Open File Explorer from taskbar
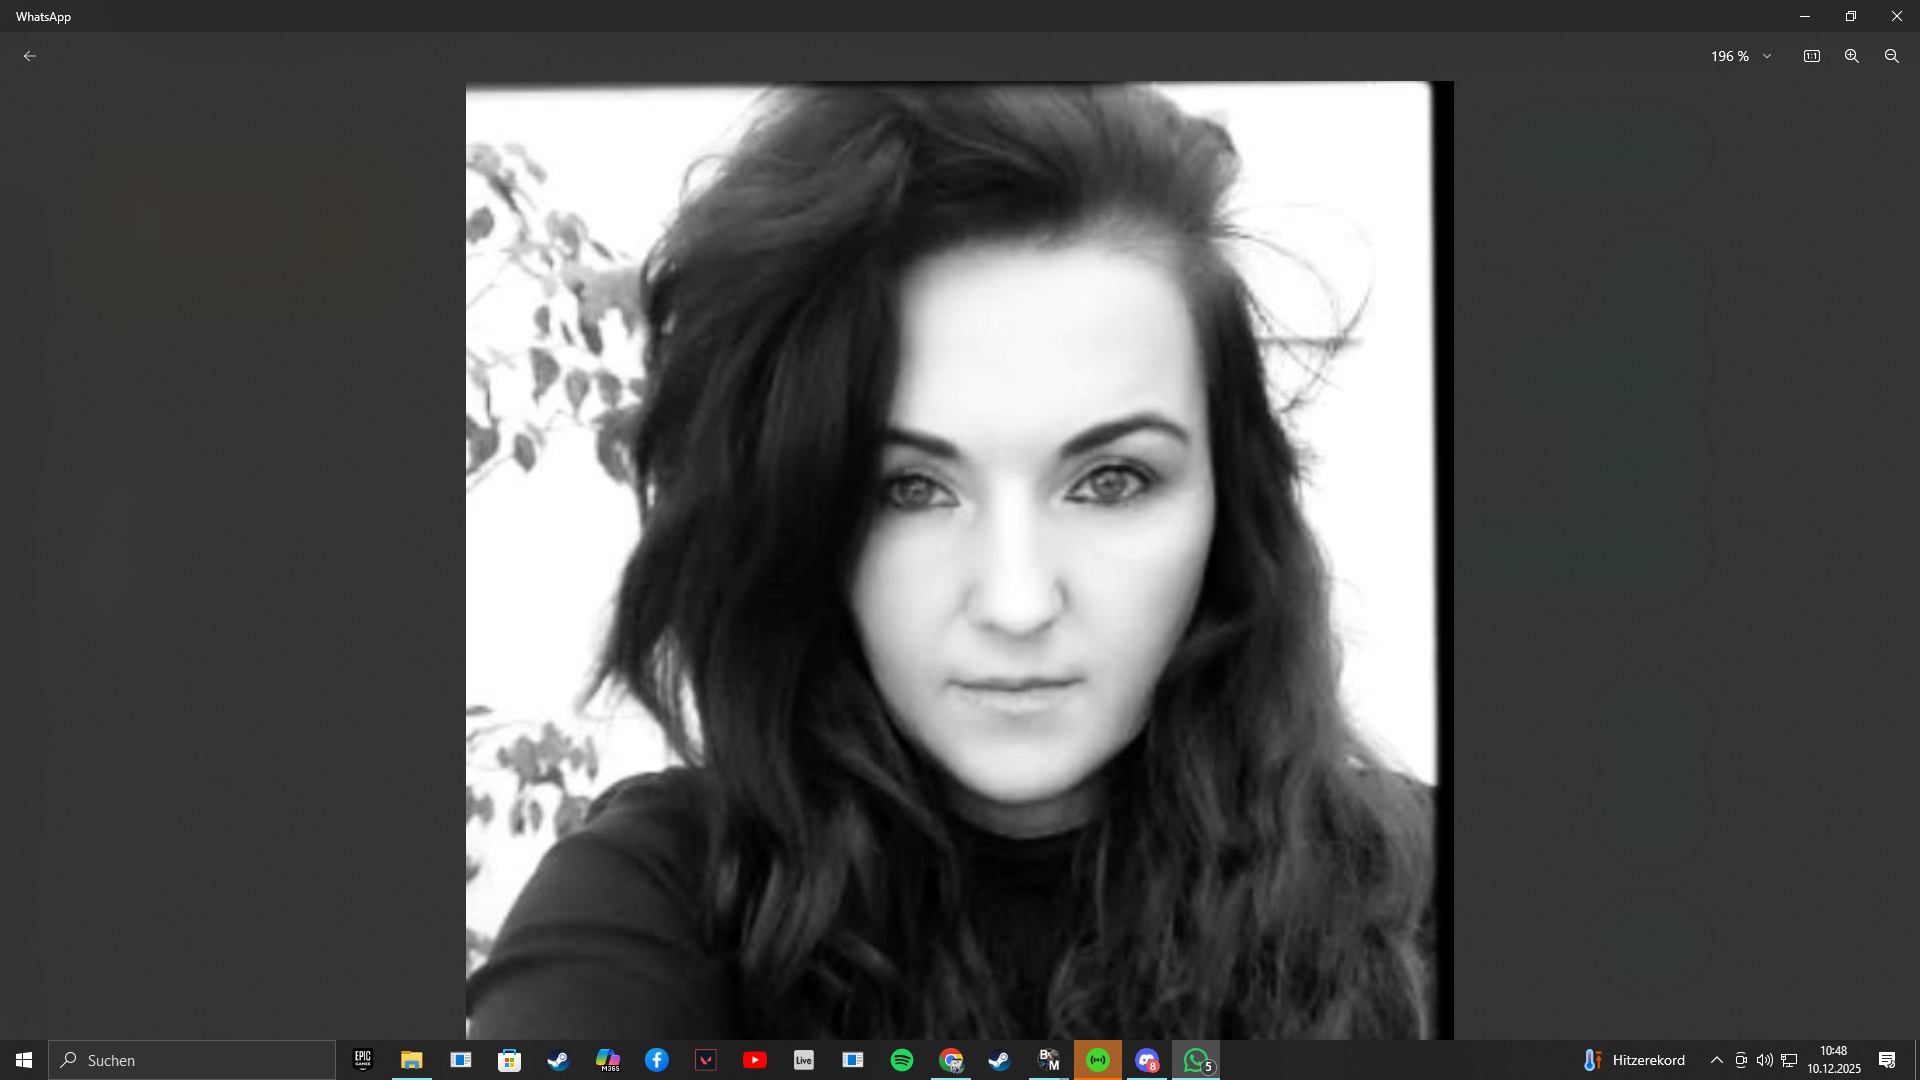 [411, 1060]
